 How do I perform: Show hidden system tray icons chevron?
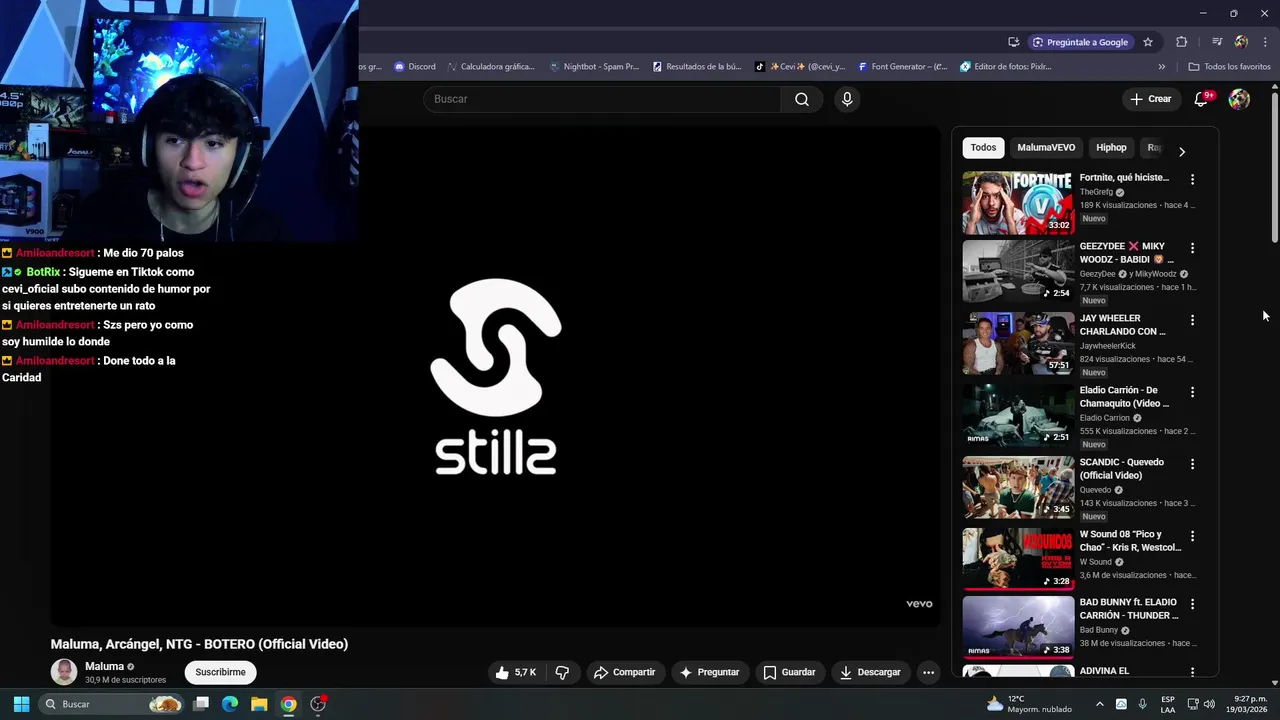[1100, 704]
